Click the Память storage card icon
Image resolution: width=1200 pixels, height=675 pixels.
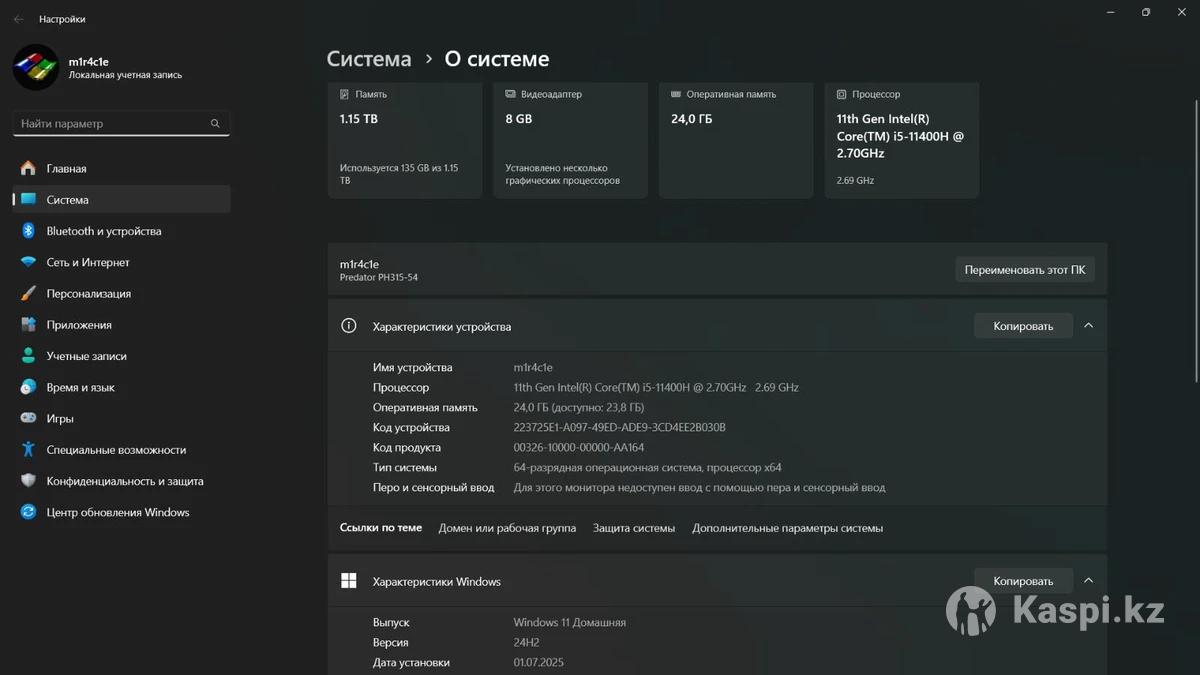[x=345, y=94]
